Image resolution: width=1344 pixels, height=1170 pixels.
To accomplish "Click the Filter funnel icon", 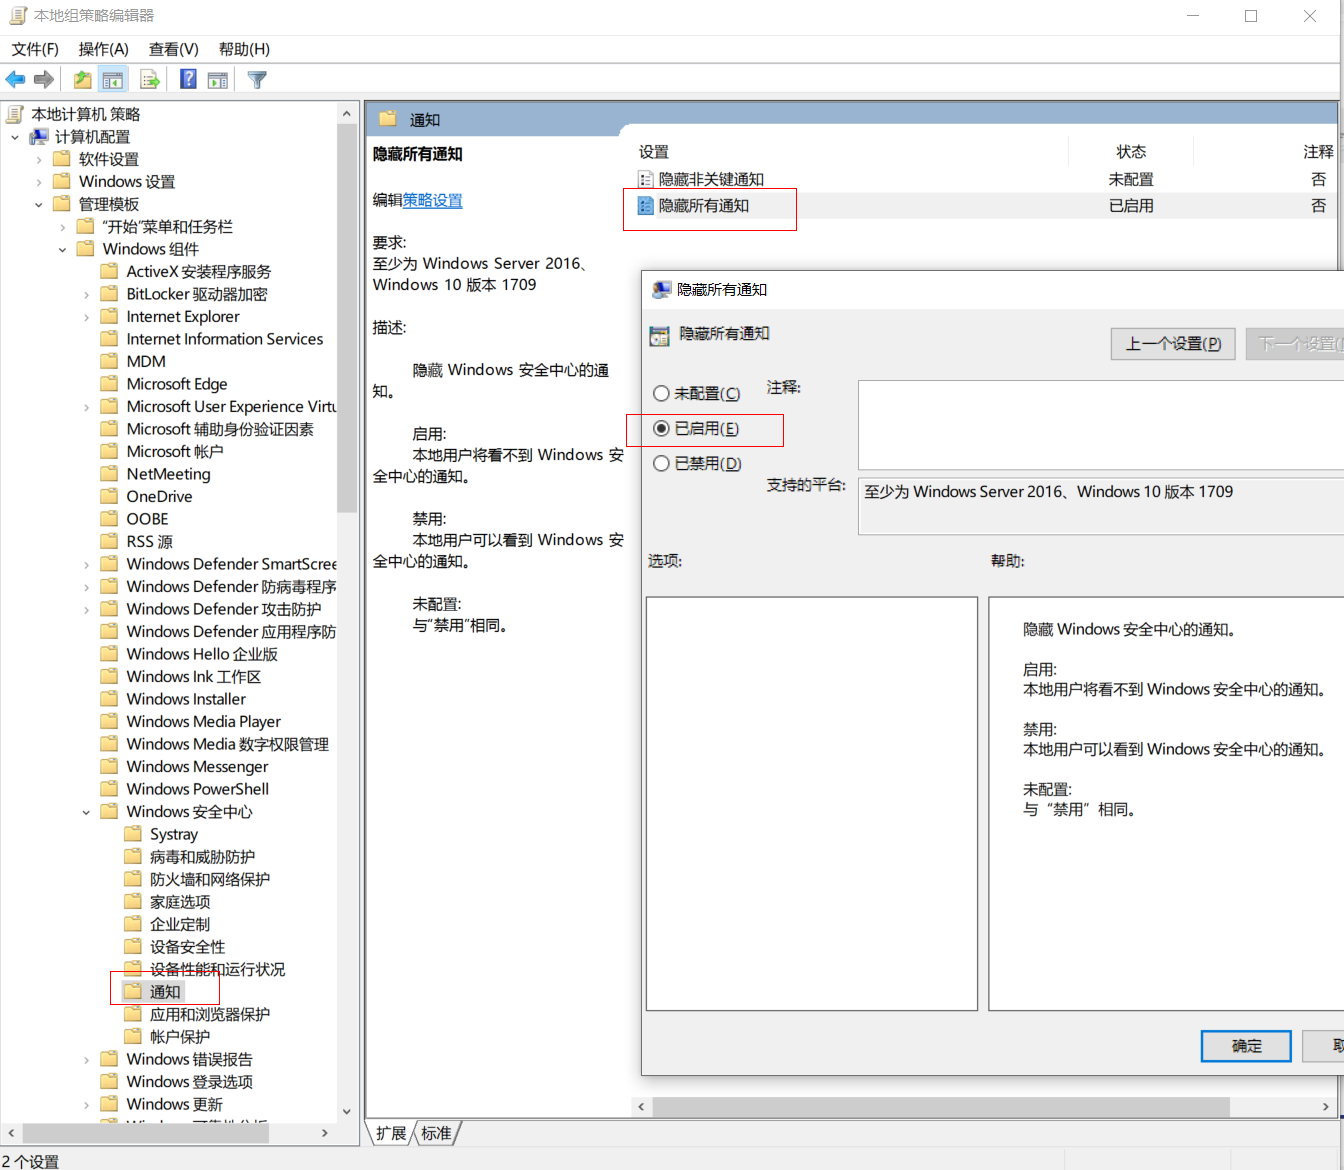I will pos(257,80).
